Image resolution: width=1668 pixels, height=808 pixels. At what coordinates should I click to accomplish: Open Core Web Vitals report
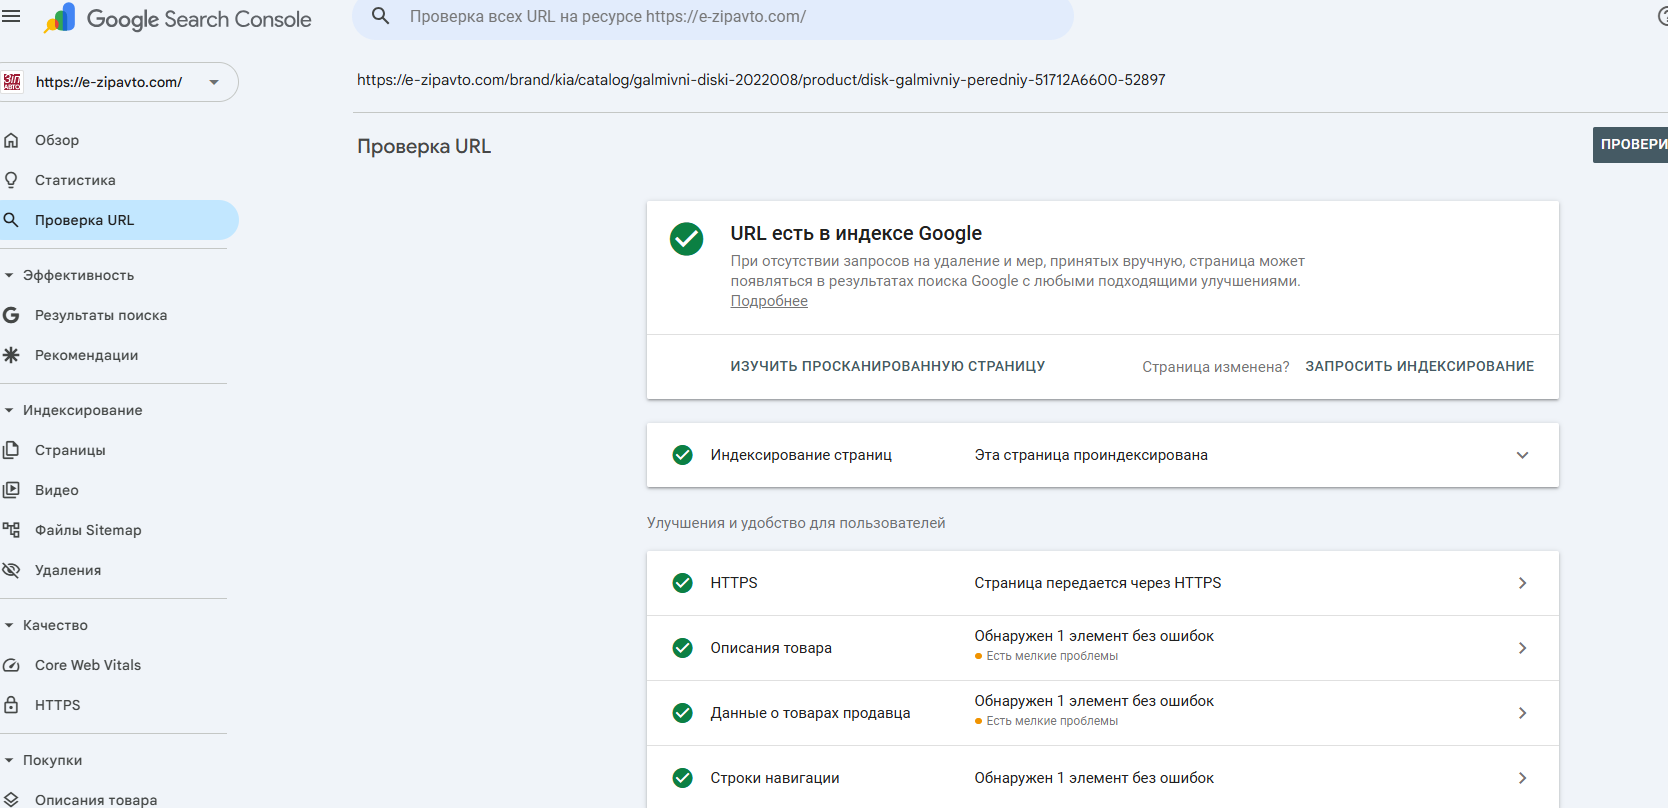click(x=88, y=665)
